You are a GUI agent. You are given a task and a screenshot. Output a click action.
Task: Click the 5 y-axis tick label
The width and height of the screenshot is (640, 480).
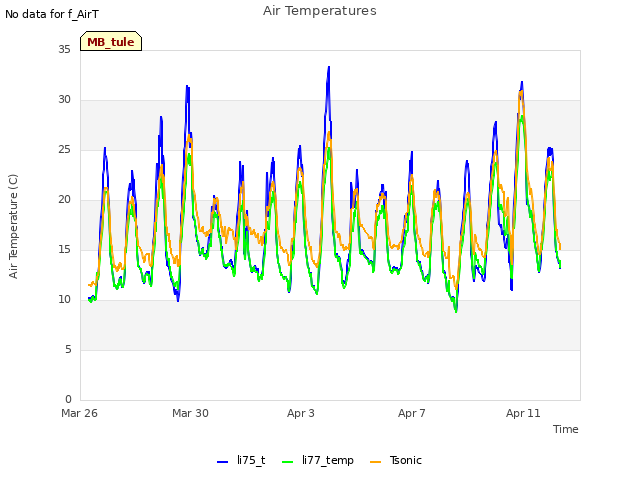(68, 350)
